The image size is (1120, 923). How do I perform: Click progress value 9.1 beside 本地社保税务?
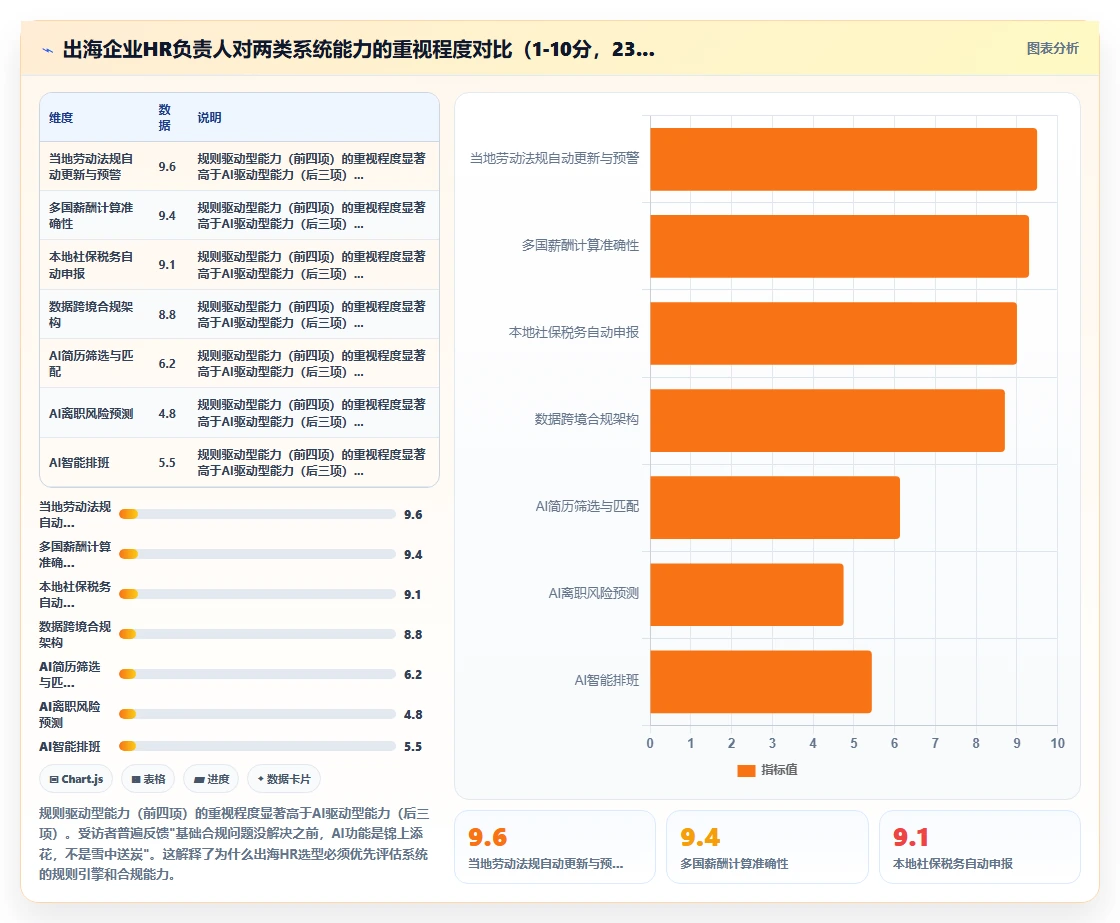pyautogui.click(x=413, y=594)
